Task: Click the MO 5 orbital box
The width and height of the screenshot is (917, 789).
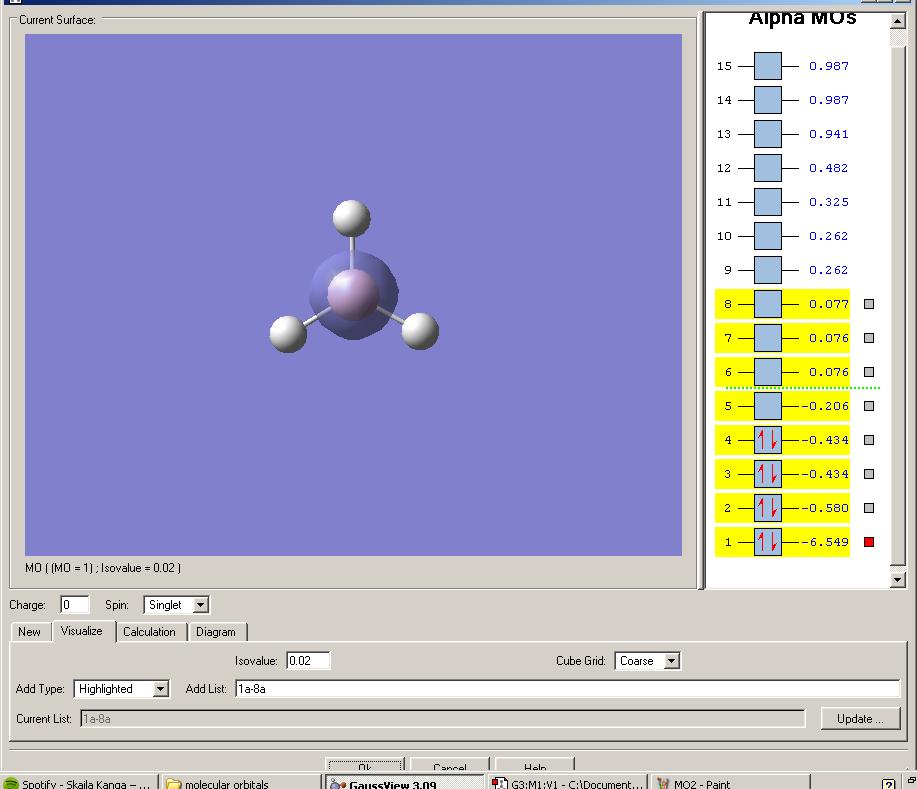Action: pyautogui.click(x=767, y=406)
